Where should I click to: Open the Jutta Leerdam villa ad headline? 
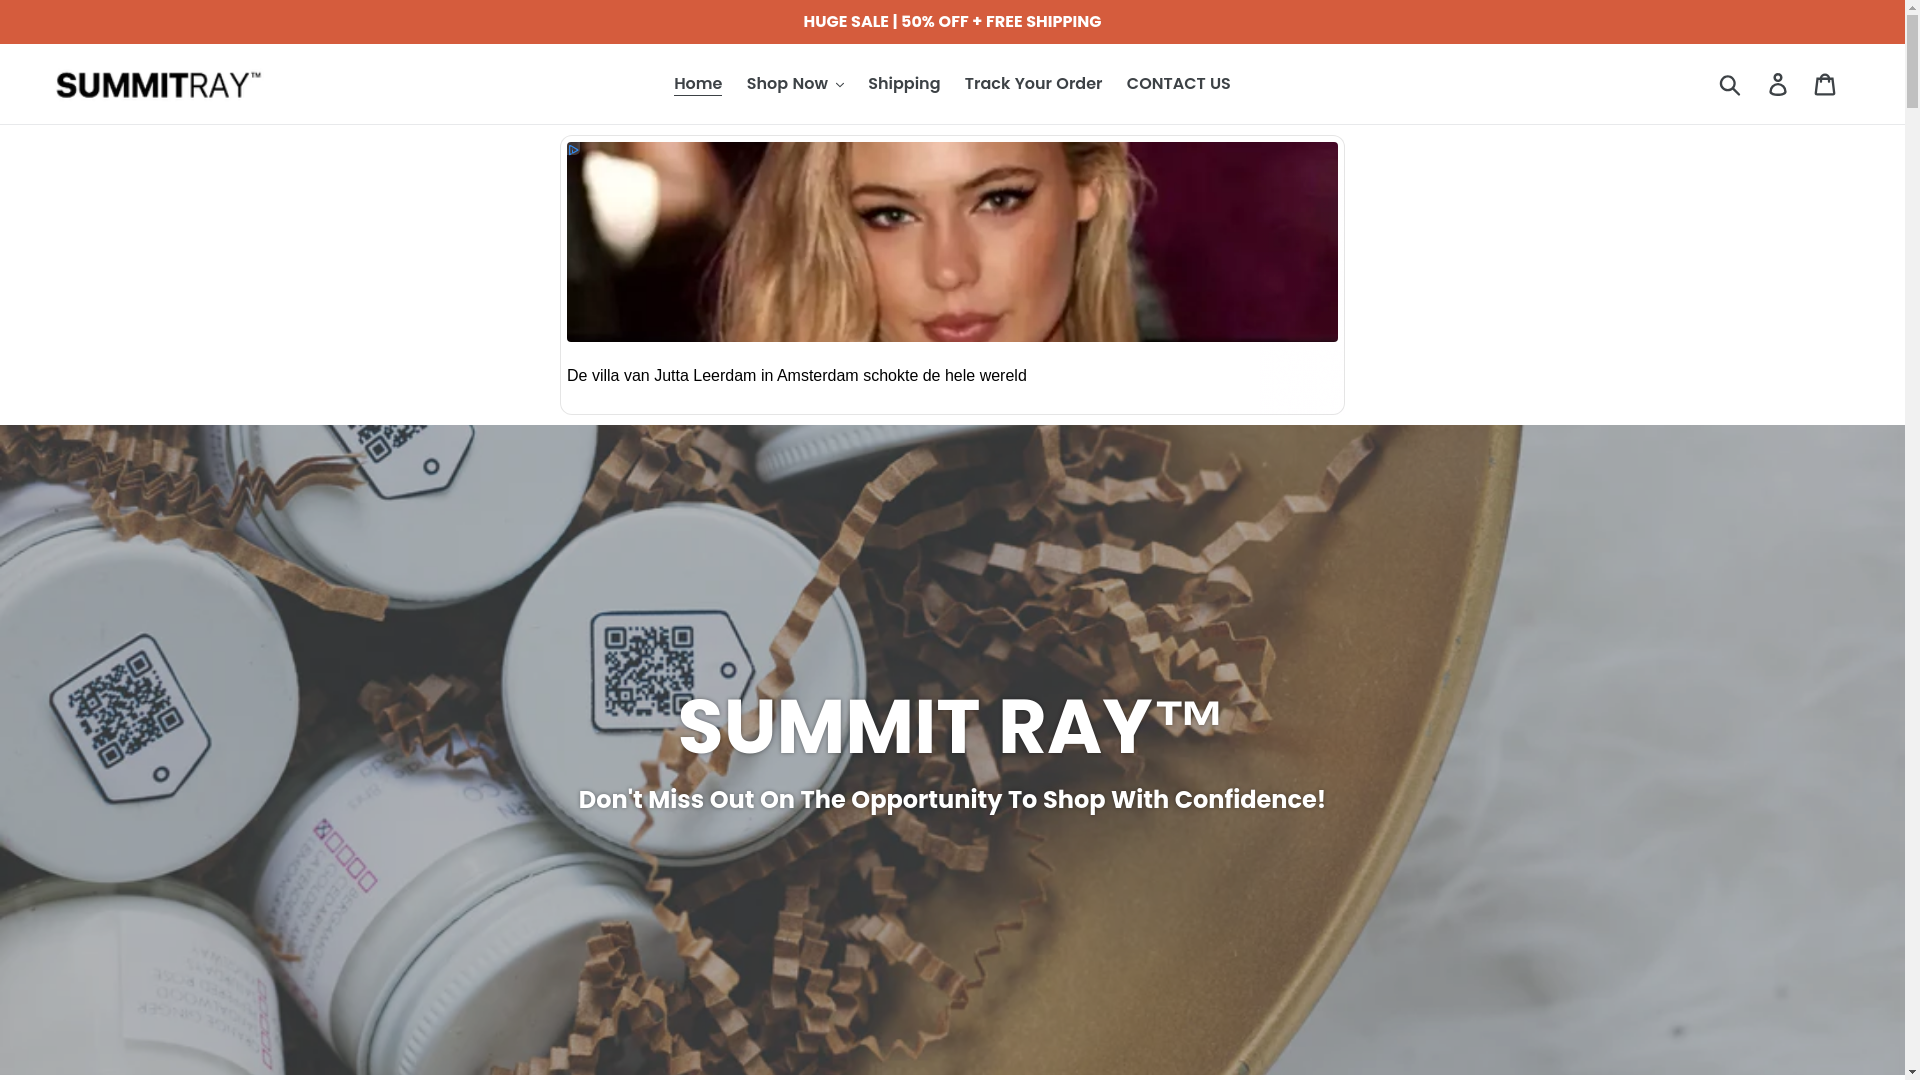point(797,376)
